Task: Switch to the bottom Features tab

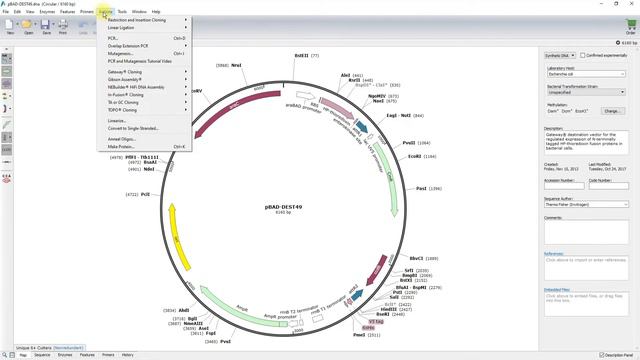Action: pos(87,355)
